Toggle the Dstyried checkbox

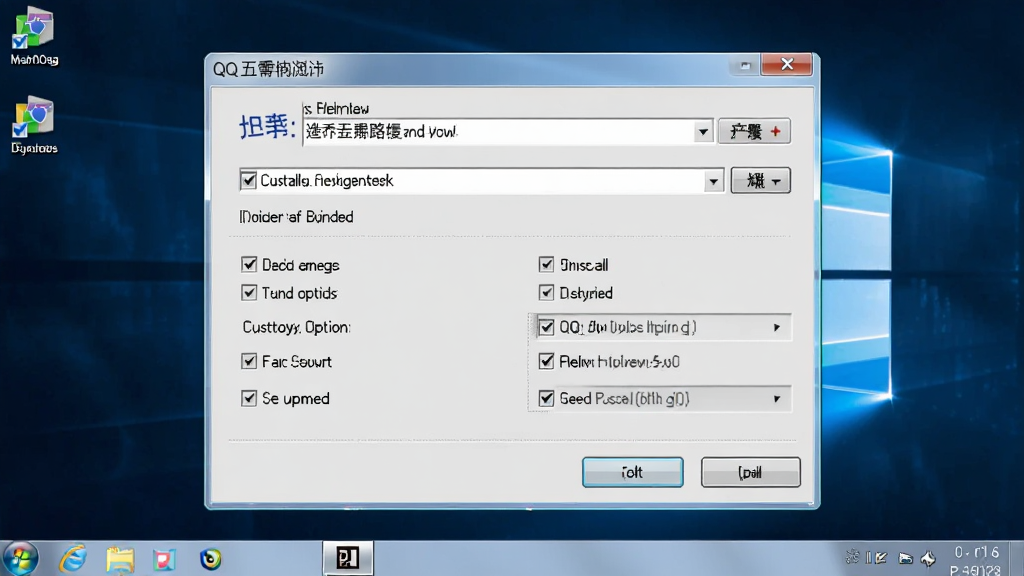(547, 292)
